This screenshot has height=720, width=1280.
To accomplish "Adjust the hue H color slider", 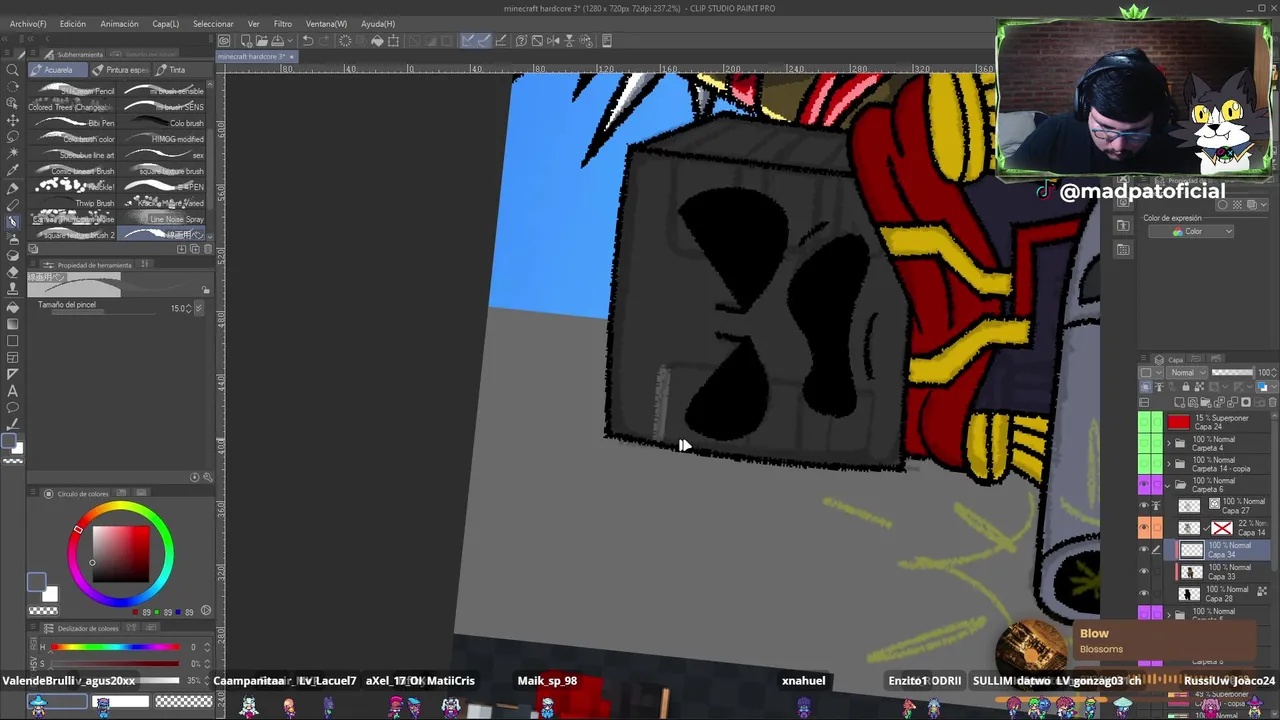I will point(115,647).
